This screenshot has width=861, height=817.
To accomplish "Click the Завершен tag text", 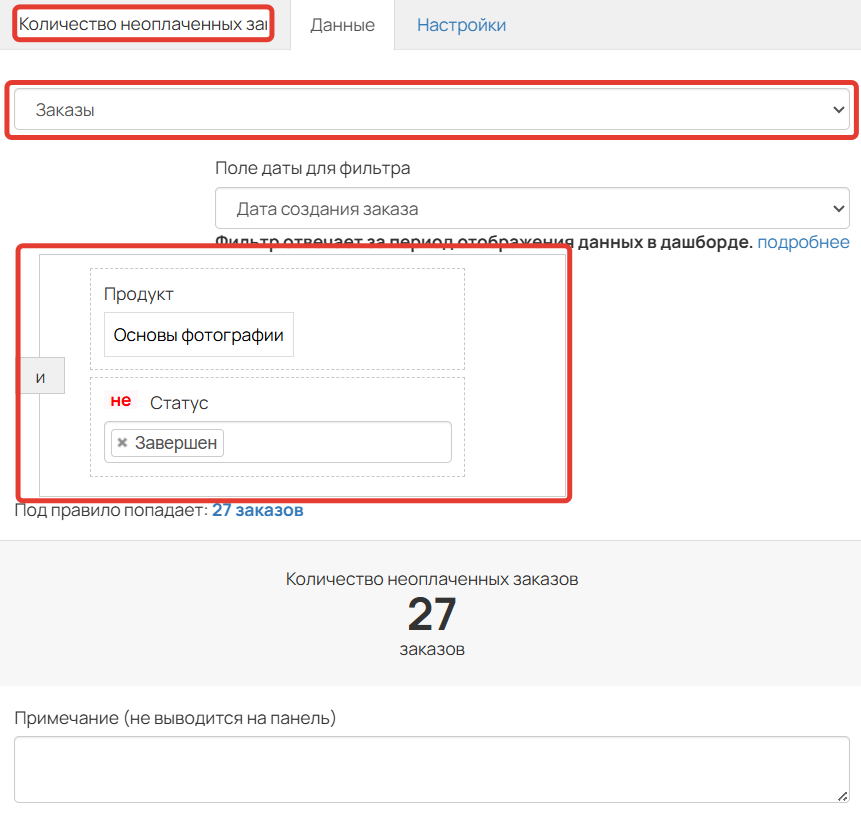I will pos(176,443).
